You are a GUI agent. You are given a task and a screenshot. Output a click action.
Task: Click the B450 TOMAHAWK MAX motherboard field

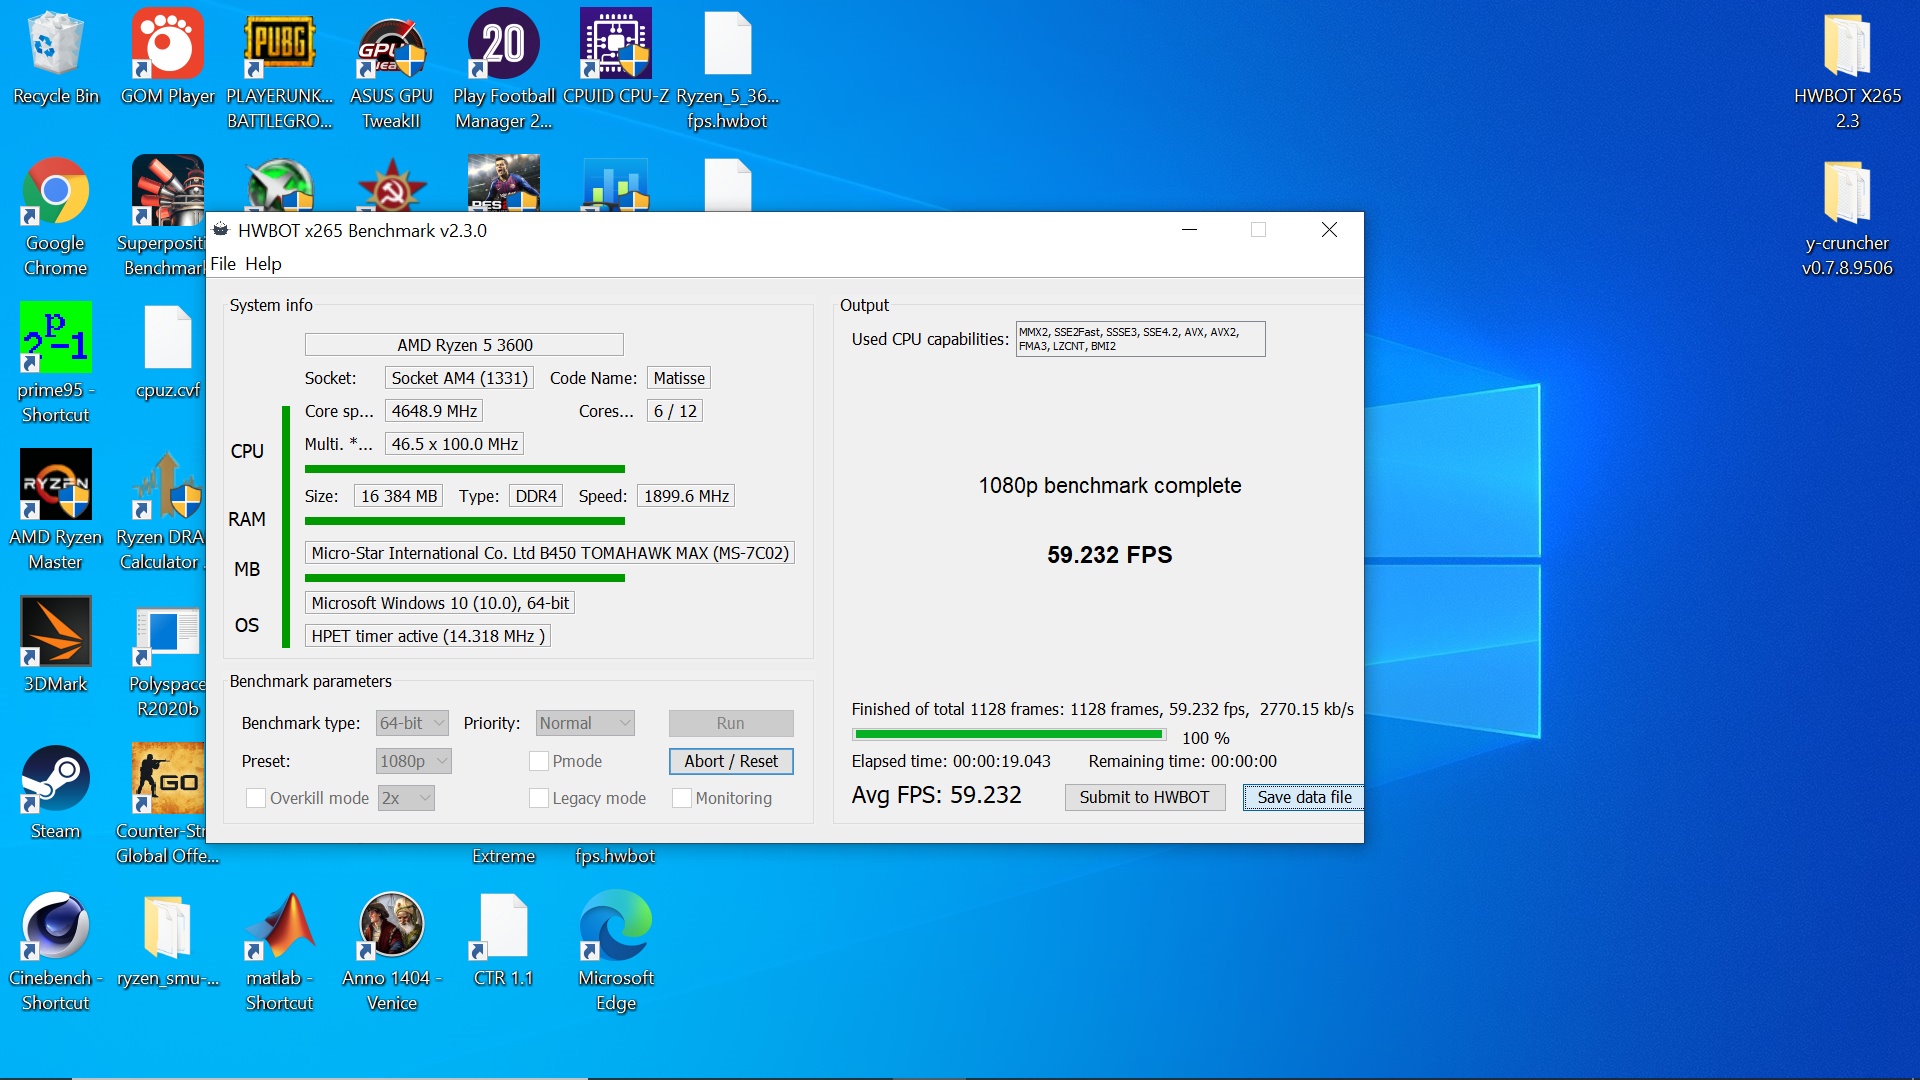coord(550,553)
